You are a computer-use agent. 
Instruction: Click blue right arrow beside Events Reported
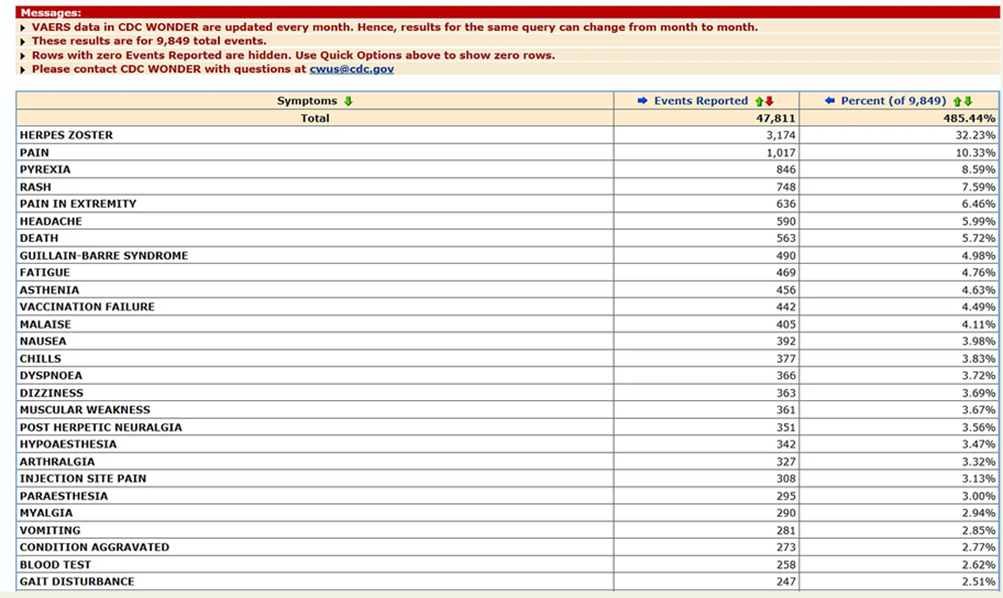642,100
